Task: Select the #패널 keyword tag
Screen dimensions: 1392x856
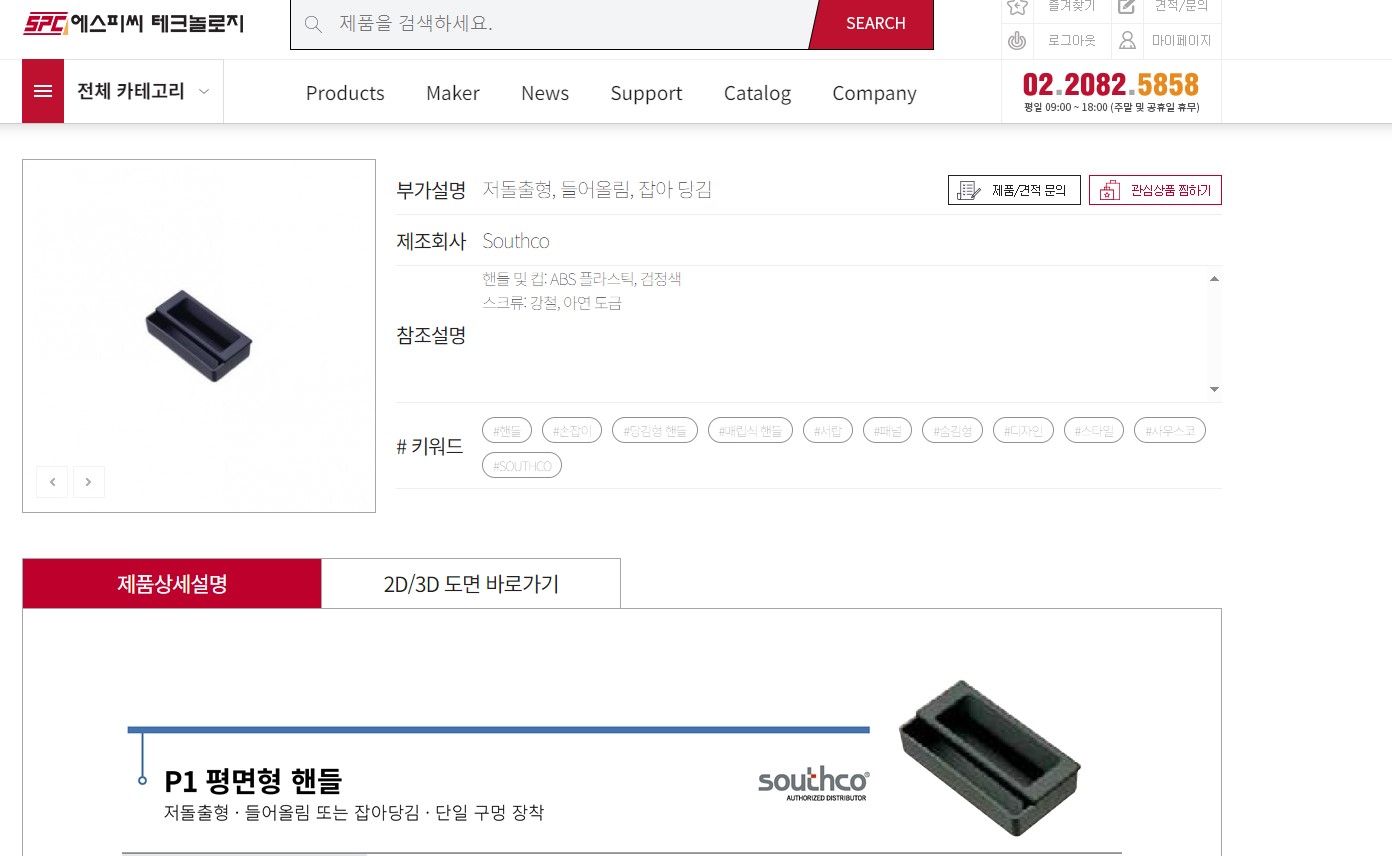Action: click(x=887, y=431)
